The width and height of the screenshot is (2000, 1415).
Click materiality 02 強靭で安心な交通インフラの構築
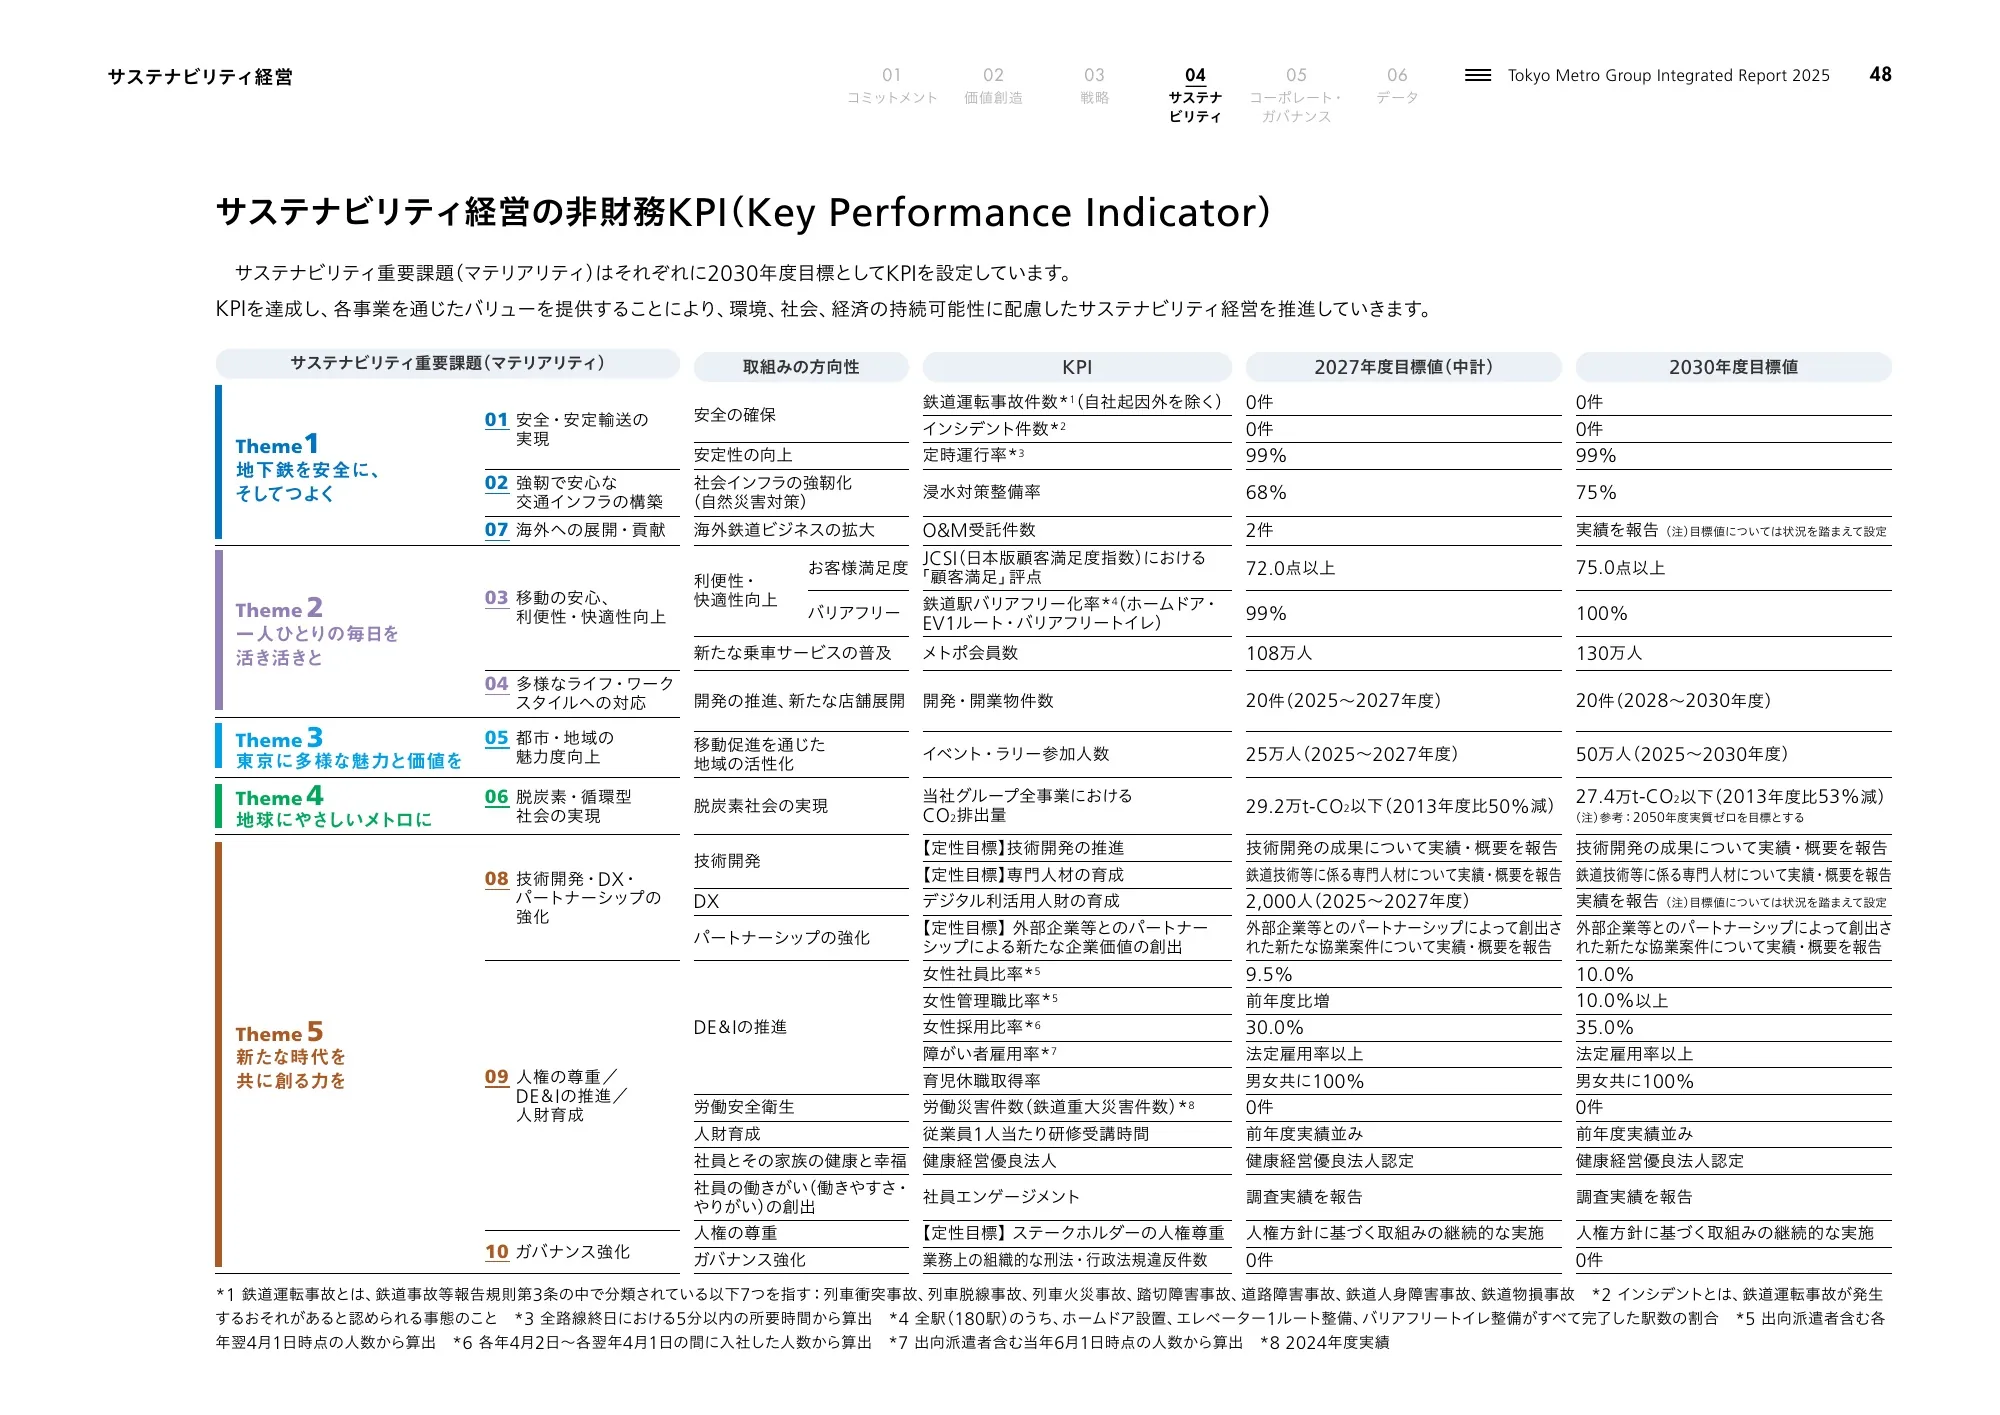574,492
